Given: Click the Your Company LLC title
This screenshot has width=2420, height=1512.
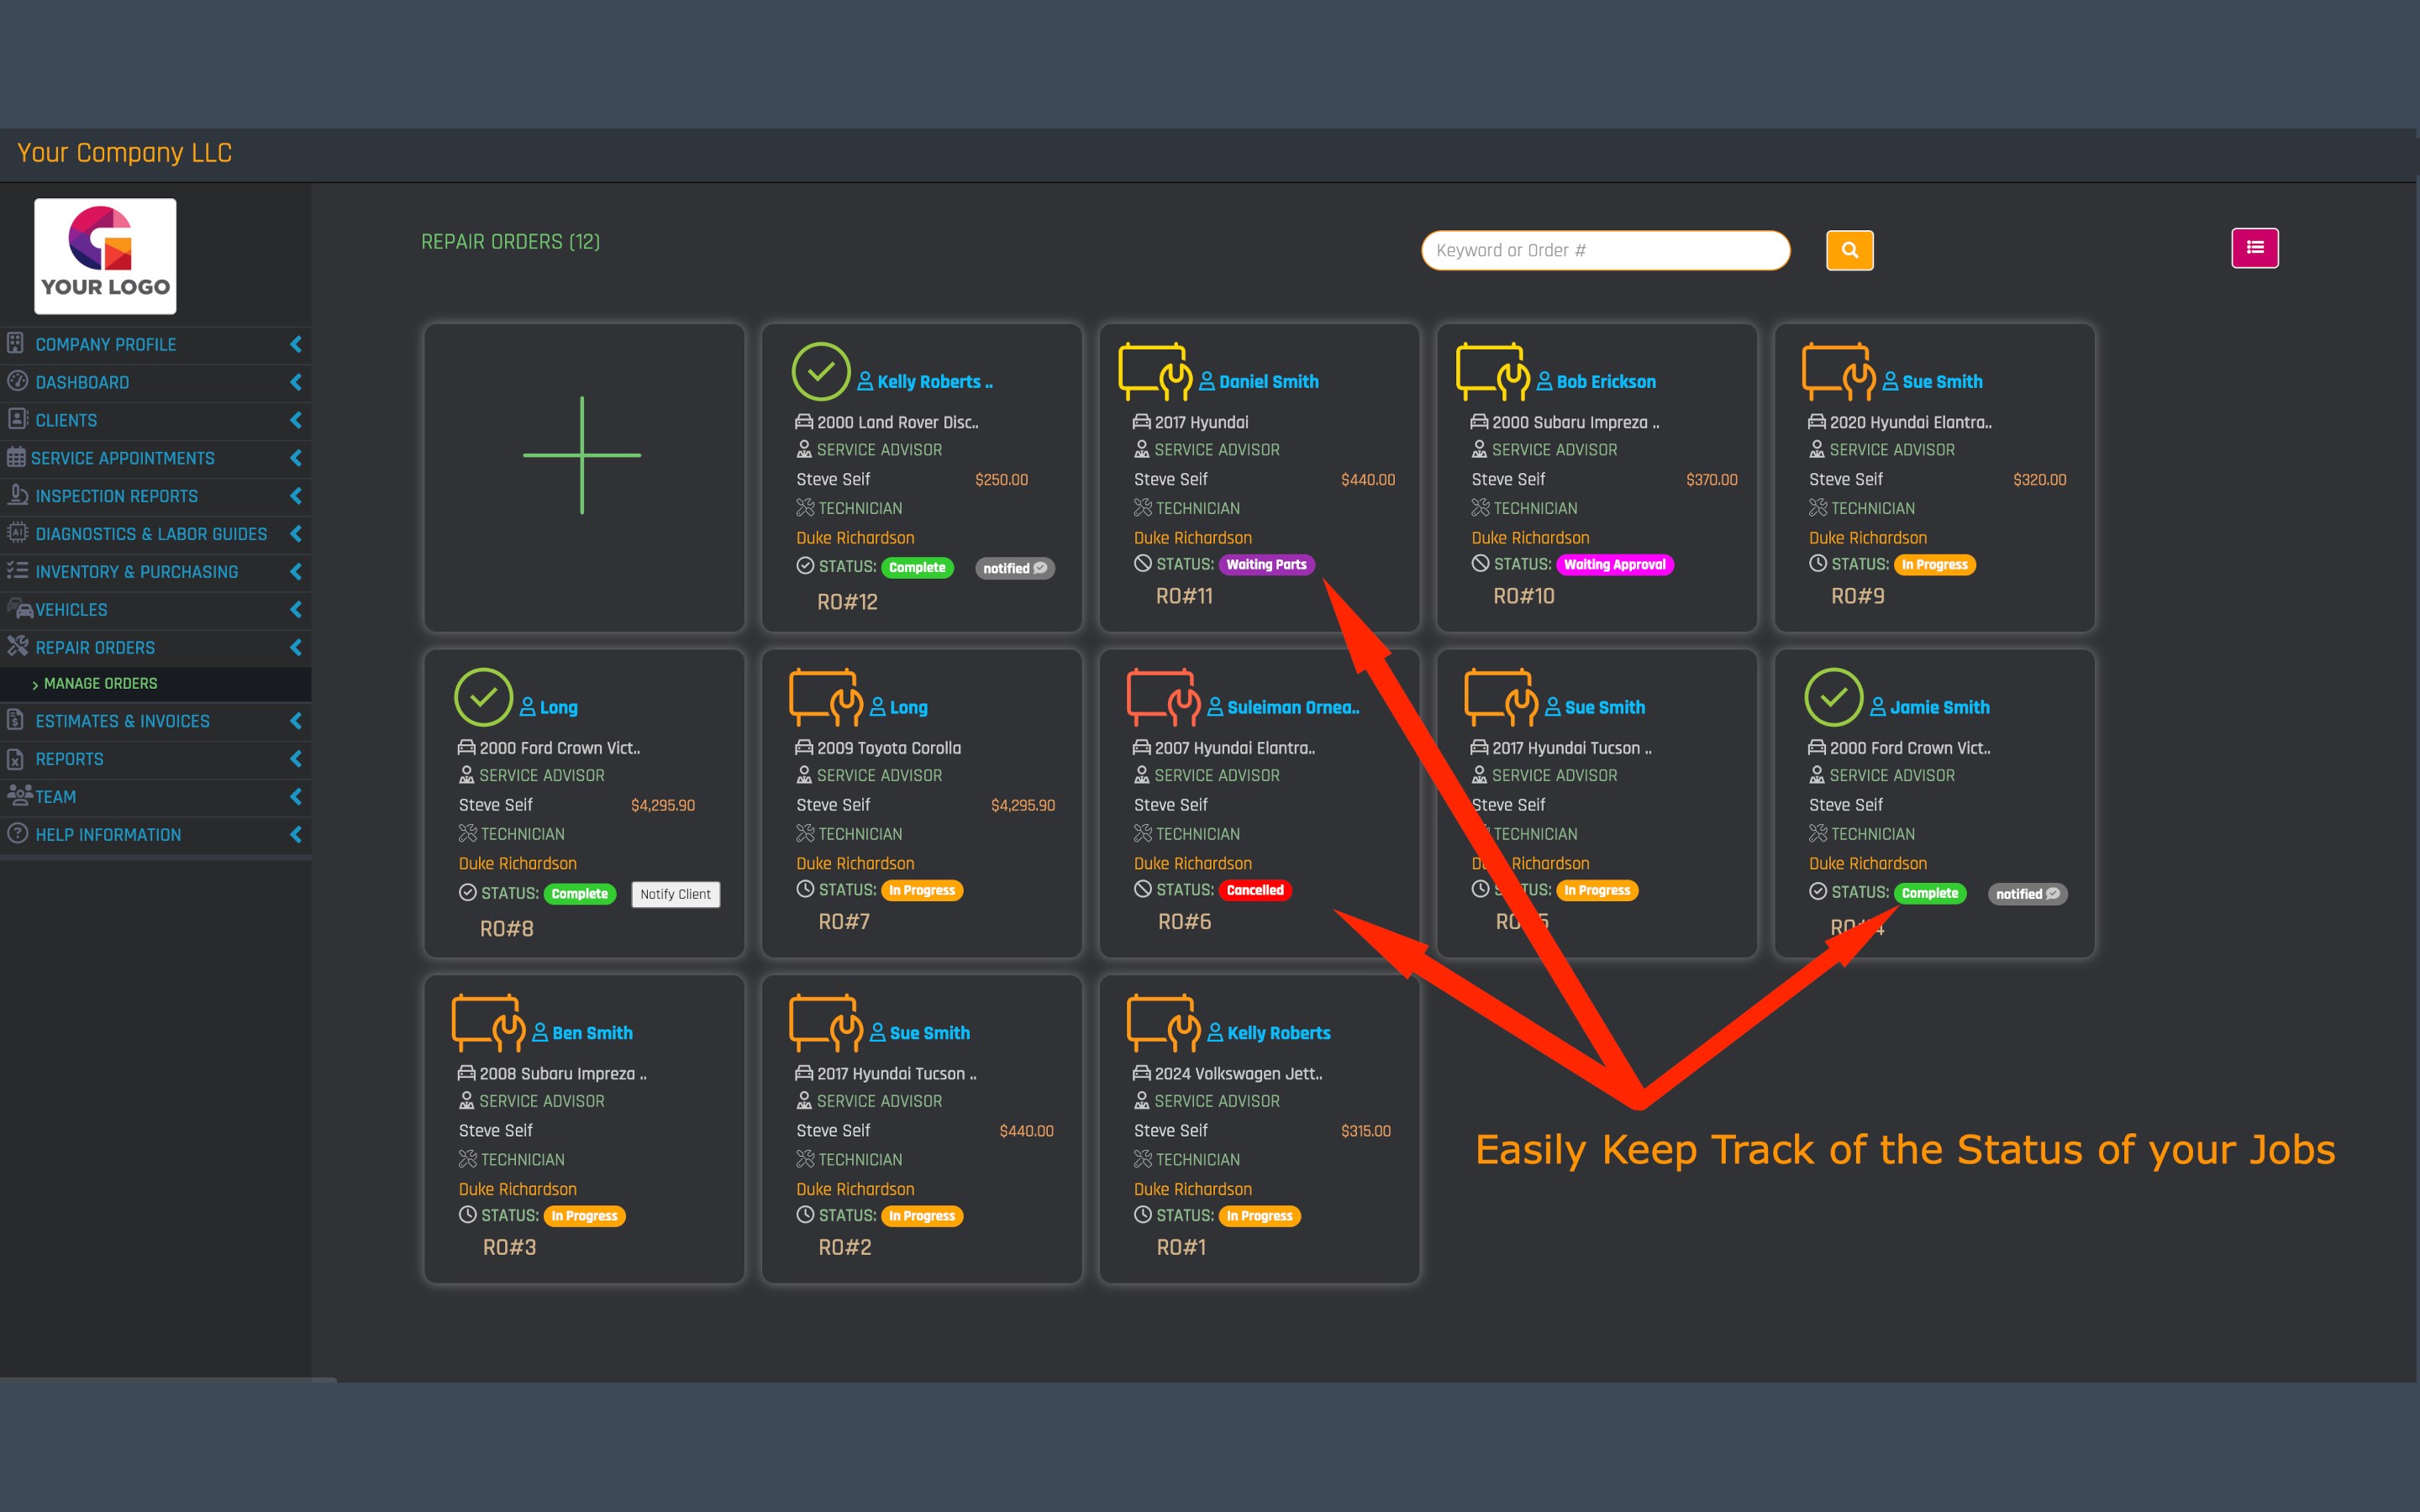Looking at the screenshot, I should pos(125,153).
